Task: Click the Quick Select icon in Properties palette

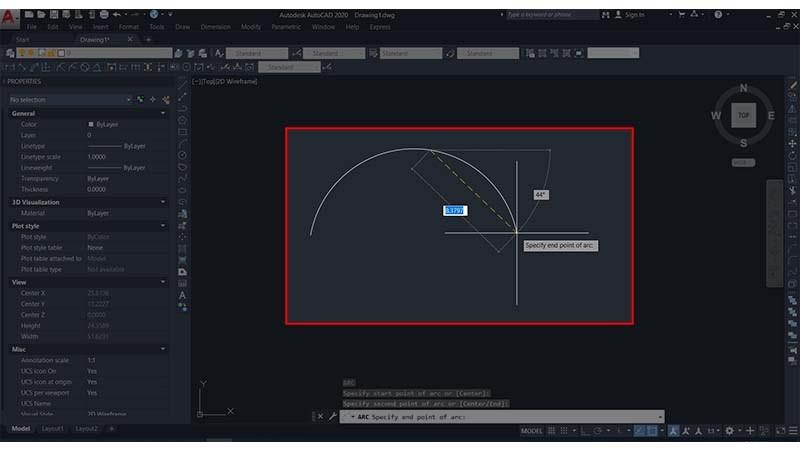Action: click(x=166, y=99)
